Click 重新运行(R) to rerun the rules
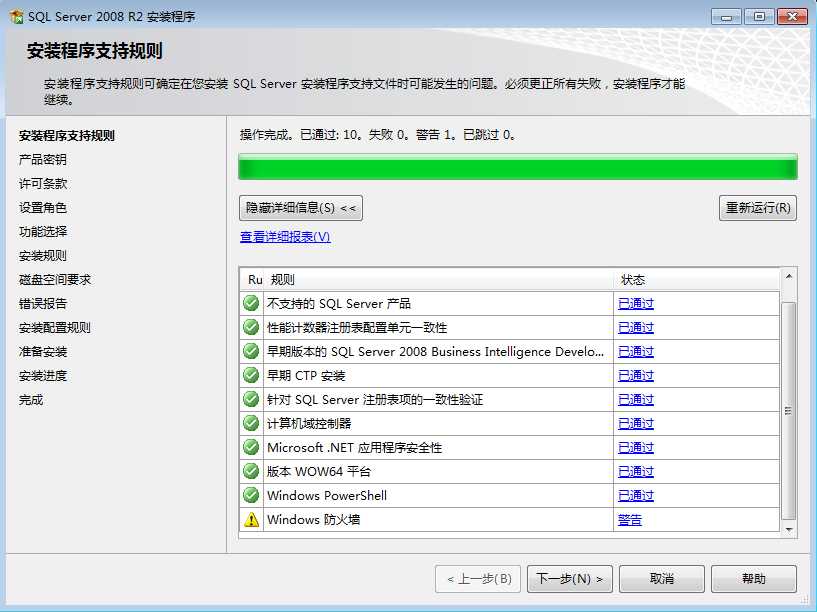The image size is (817, 612). (758, 208)
